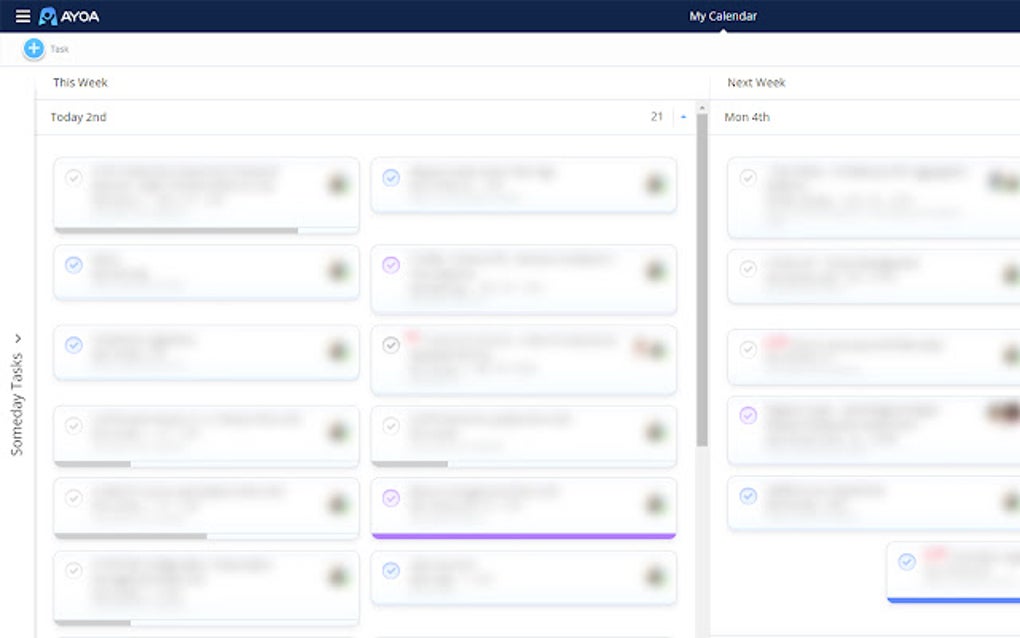This screenshot has height=638, width=1020.
Task: Collapse the Today 2nd task list
Action: (x=683, y=116)
